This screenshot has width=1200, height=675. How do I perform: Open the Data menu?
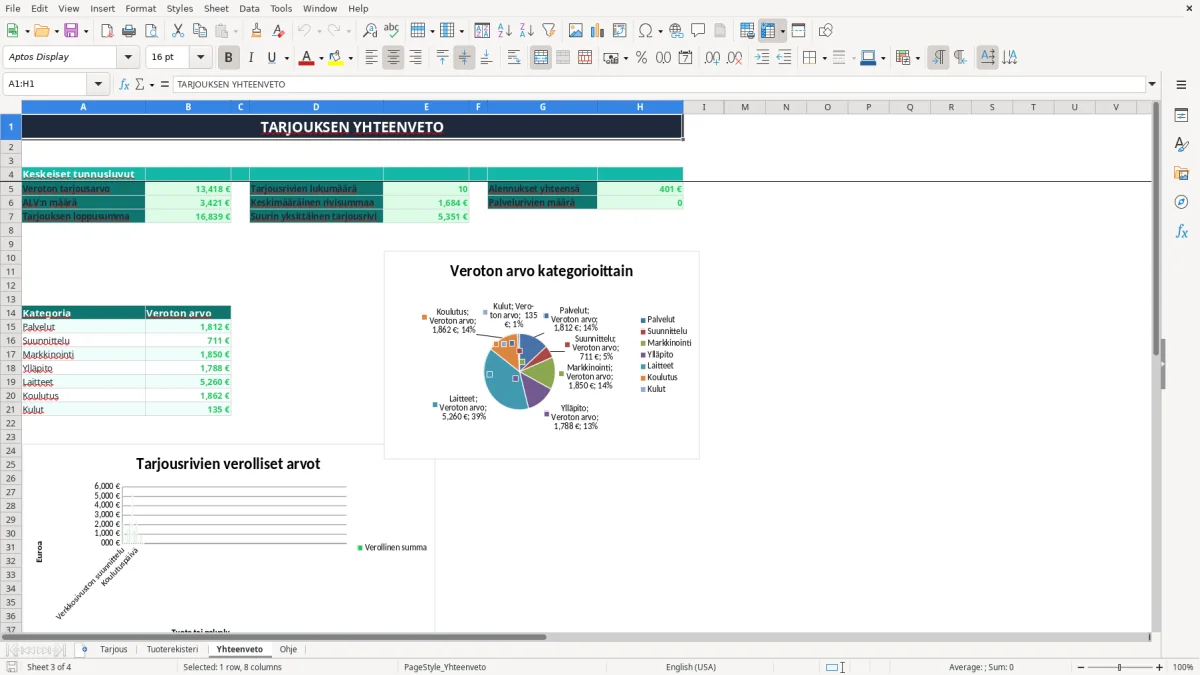click(249, 8)
